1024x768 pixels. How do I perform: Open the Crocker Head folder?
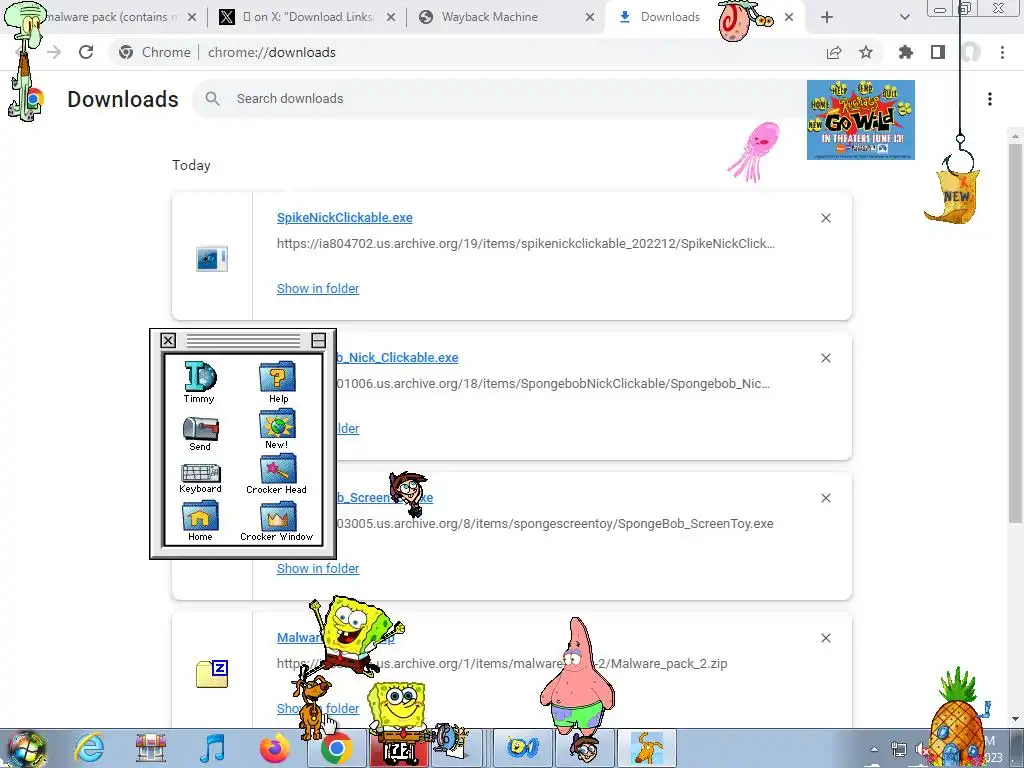[x=277, y=475]
